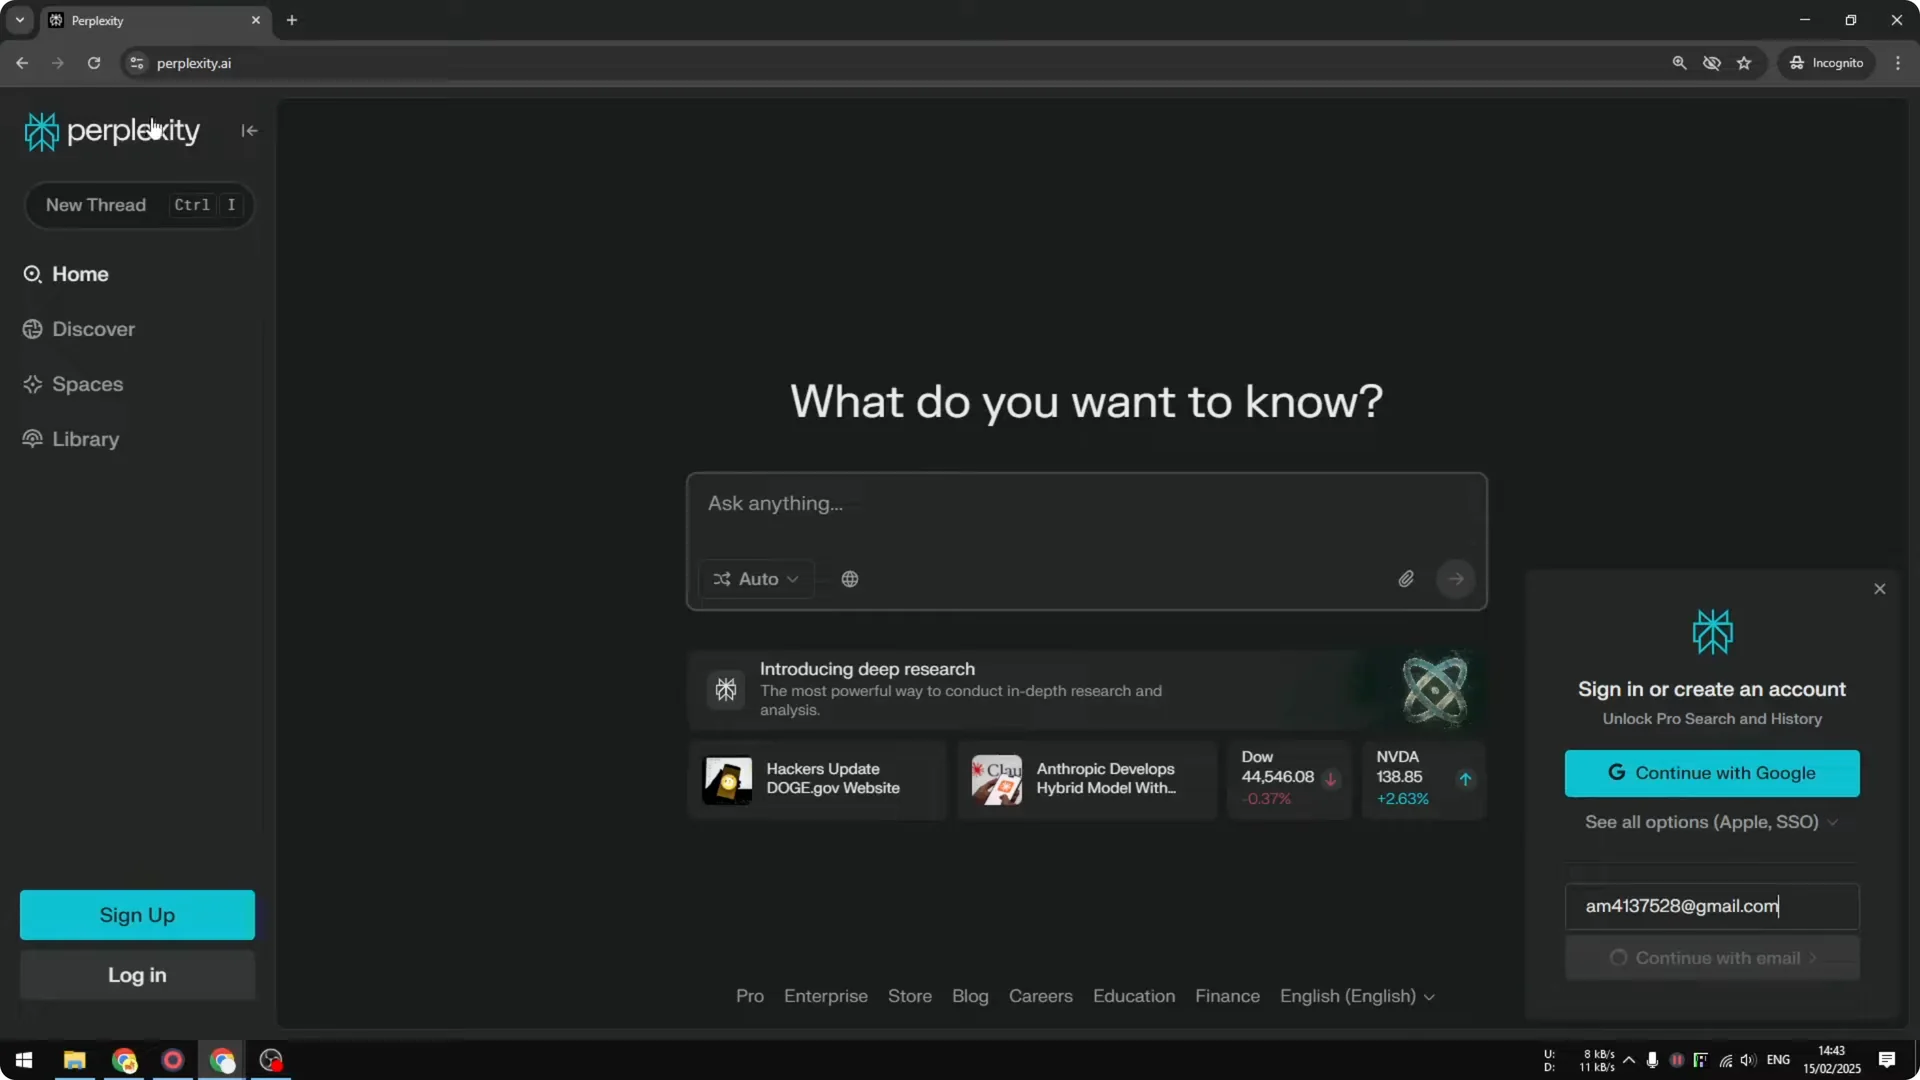Open the Home section
This screenshot has height=1080, width=1920.
80,274
